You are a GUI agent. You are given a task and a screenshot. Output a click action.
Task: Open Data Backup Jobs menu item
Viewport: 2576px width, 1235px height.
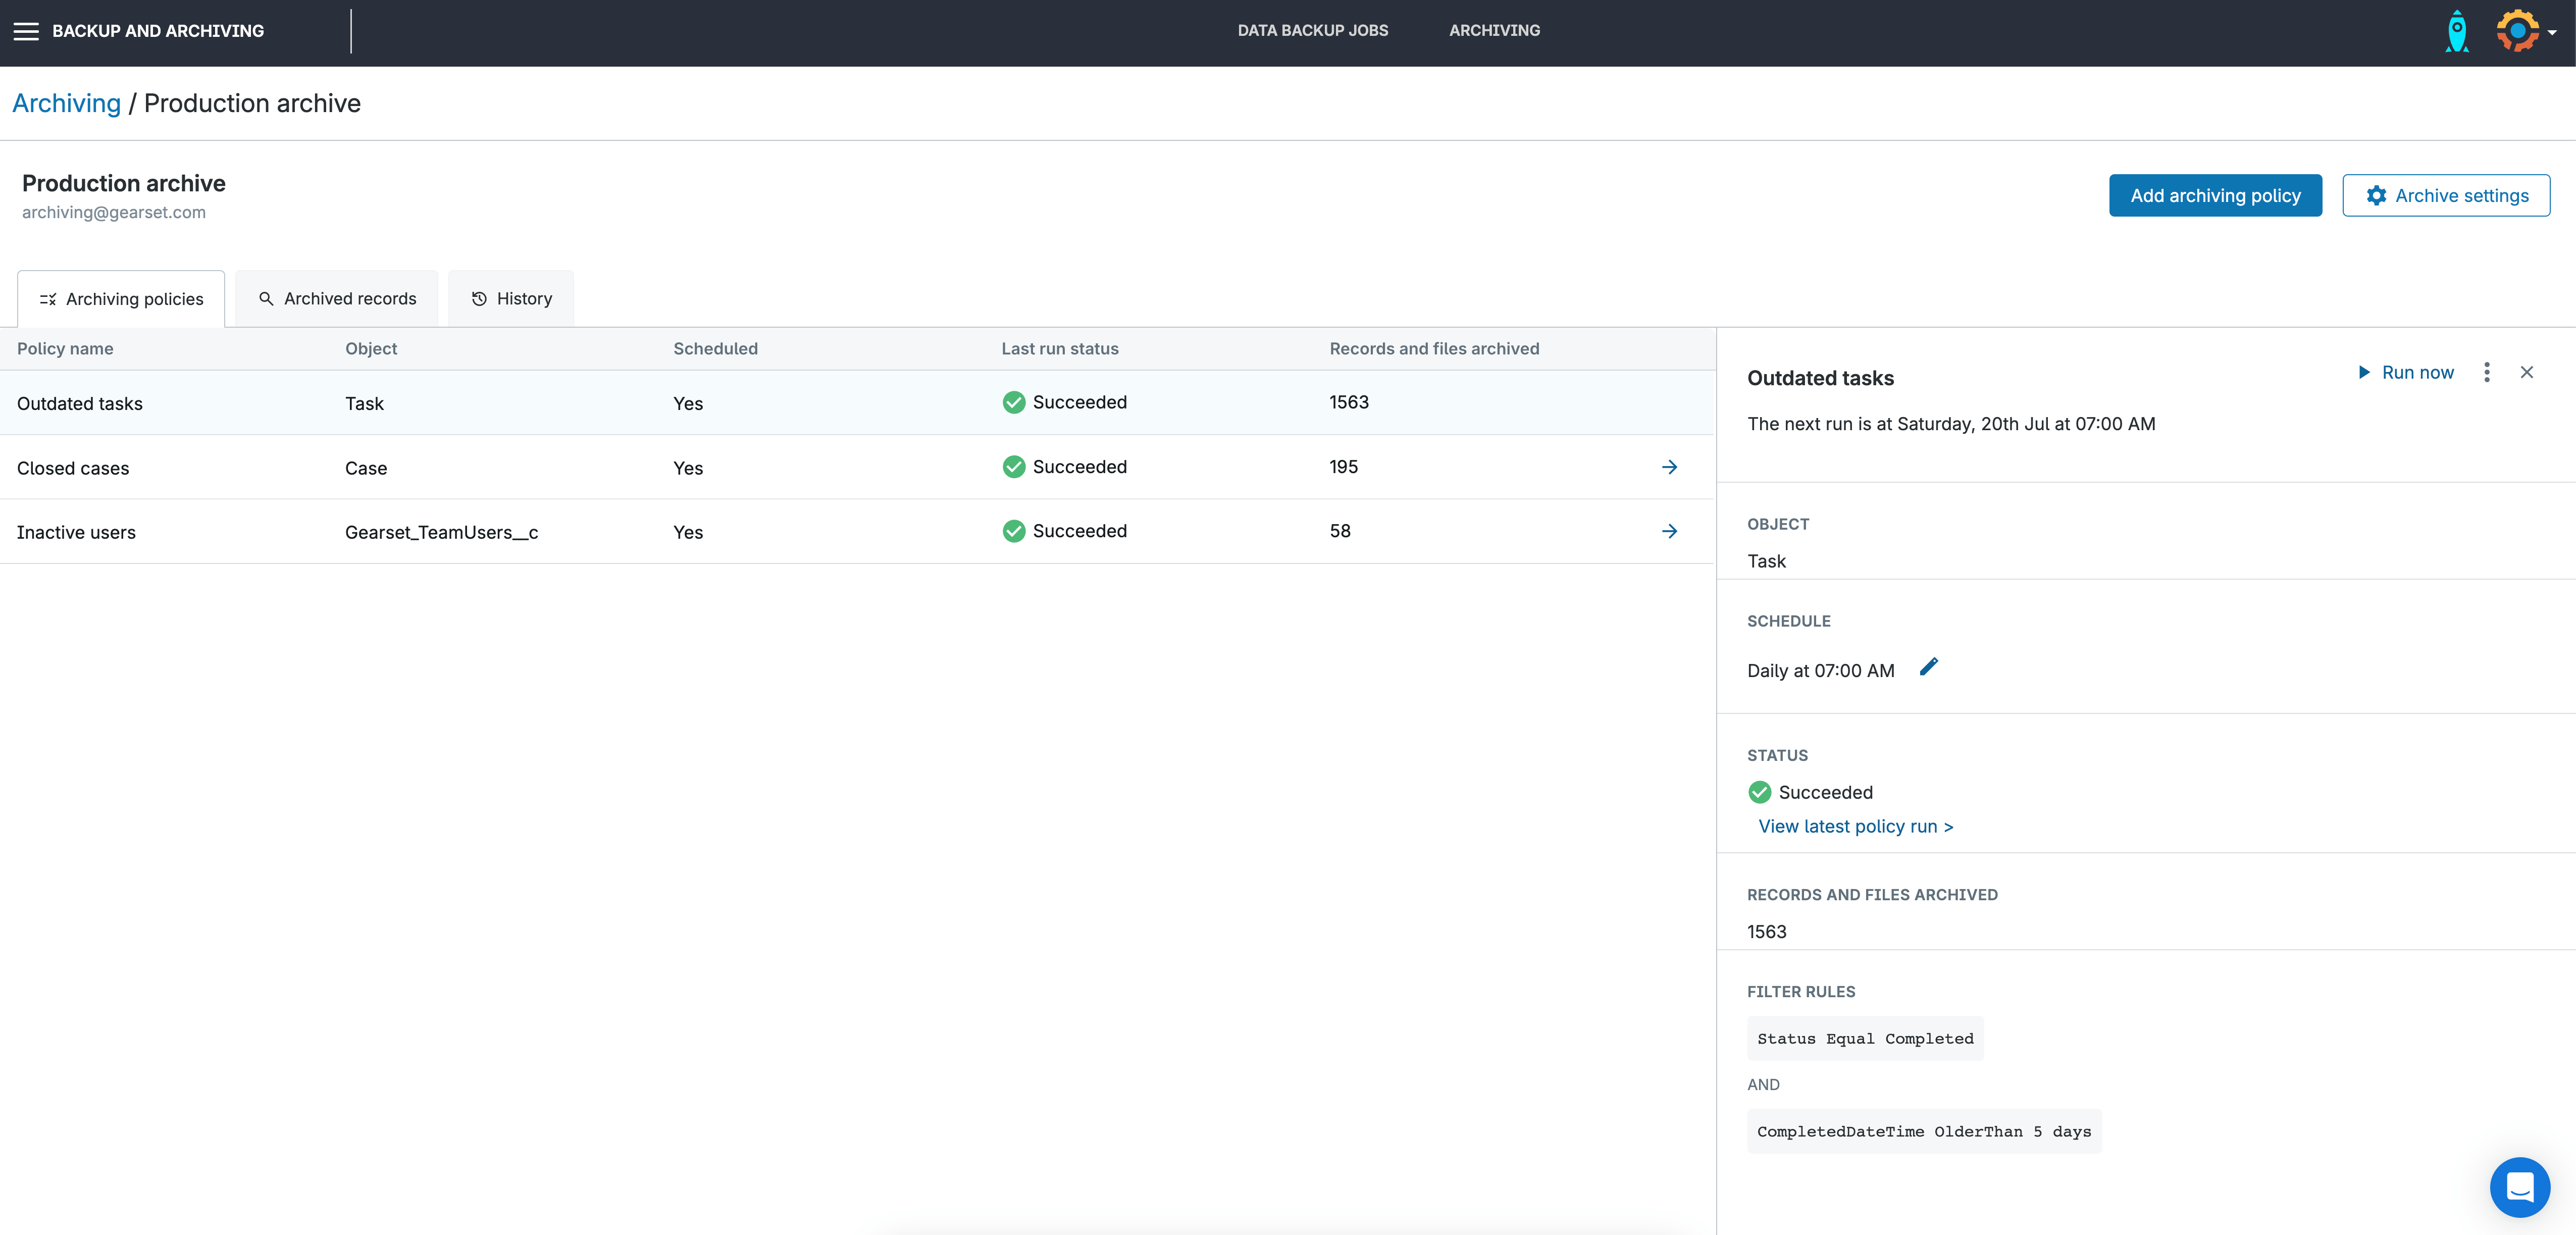tap(1312, 30)
